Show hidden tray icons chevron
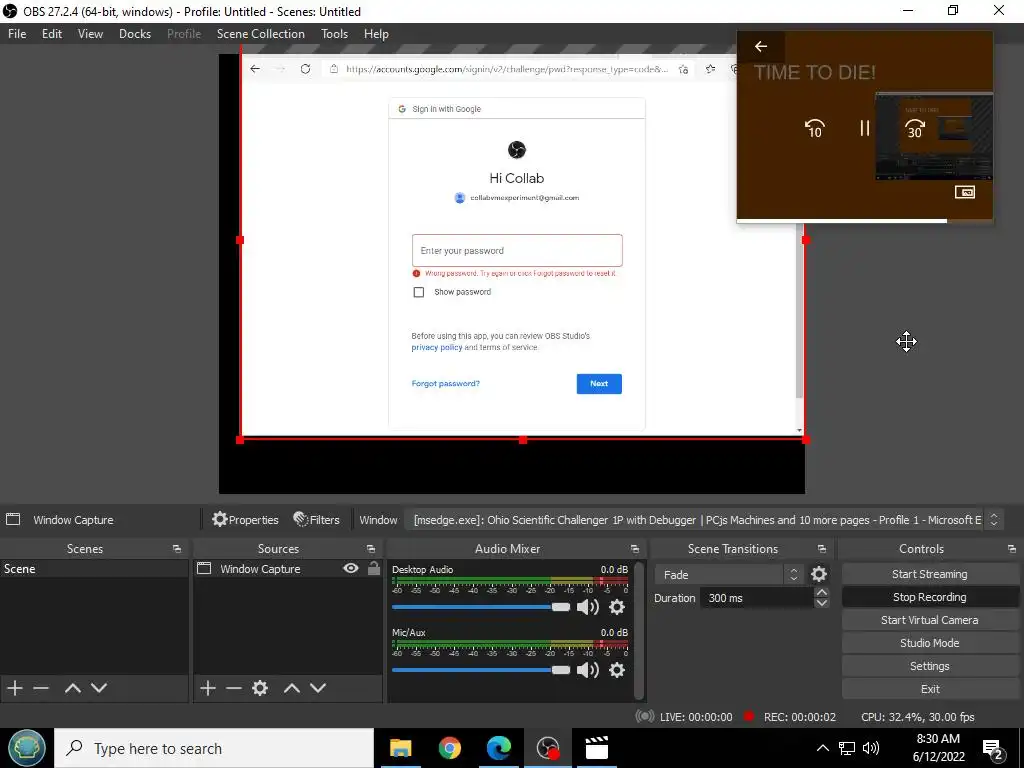 pyautogui.click(x=823, y=748)
